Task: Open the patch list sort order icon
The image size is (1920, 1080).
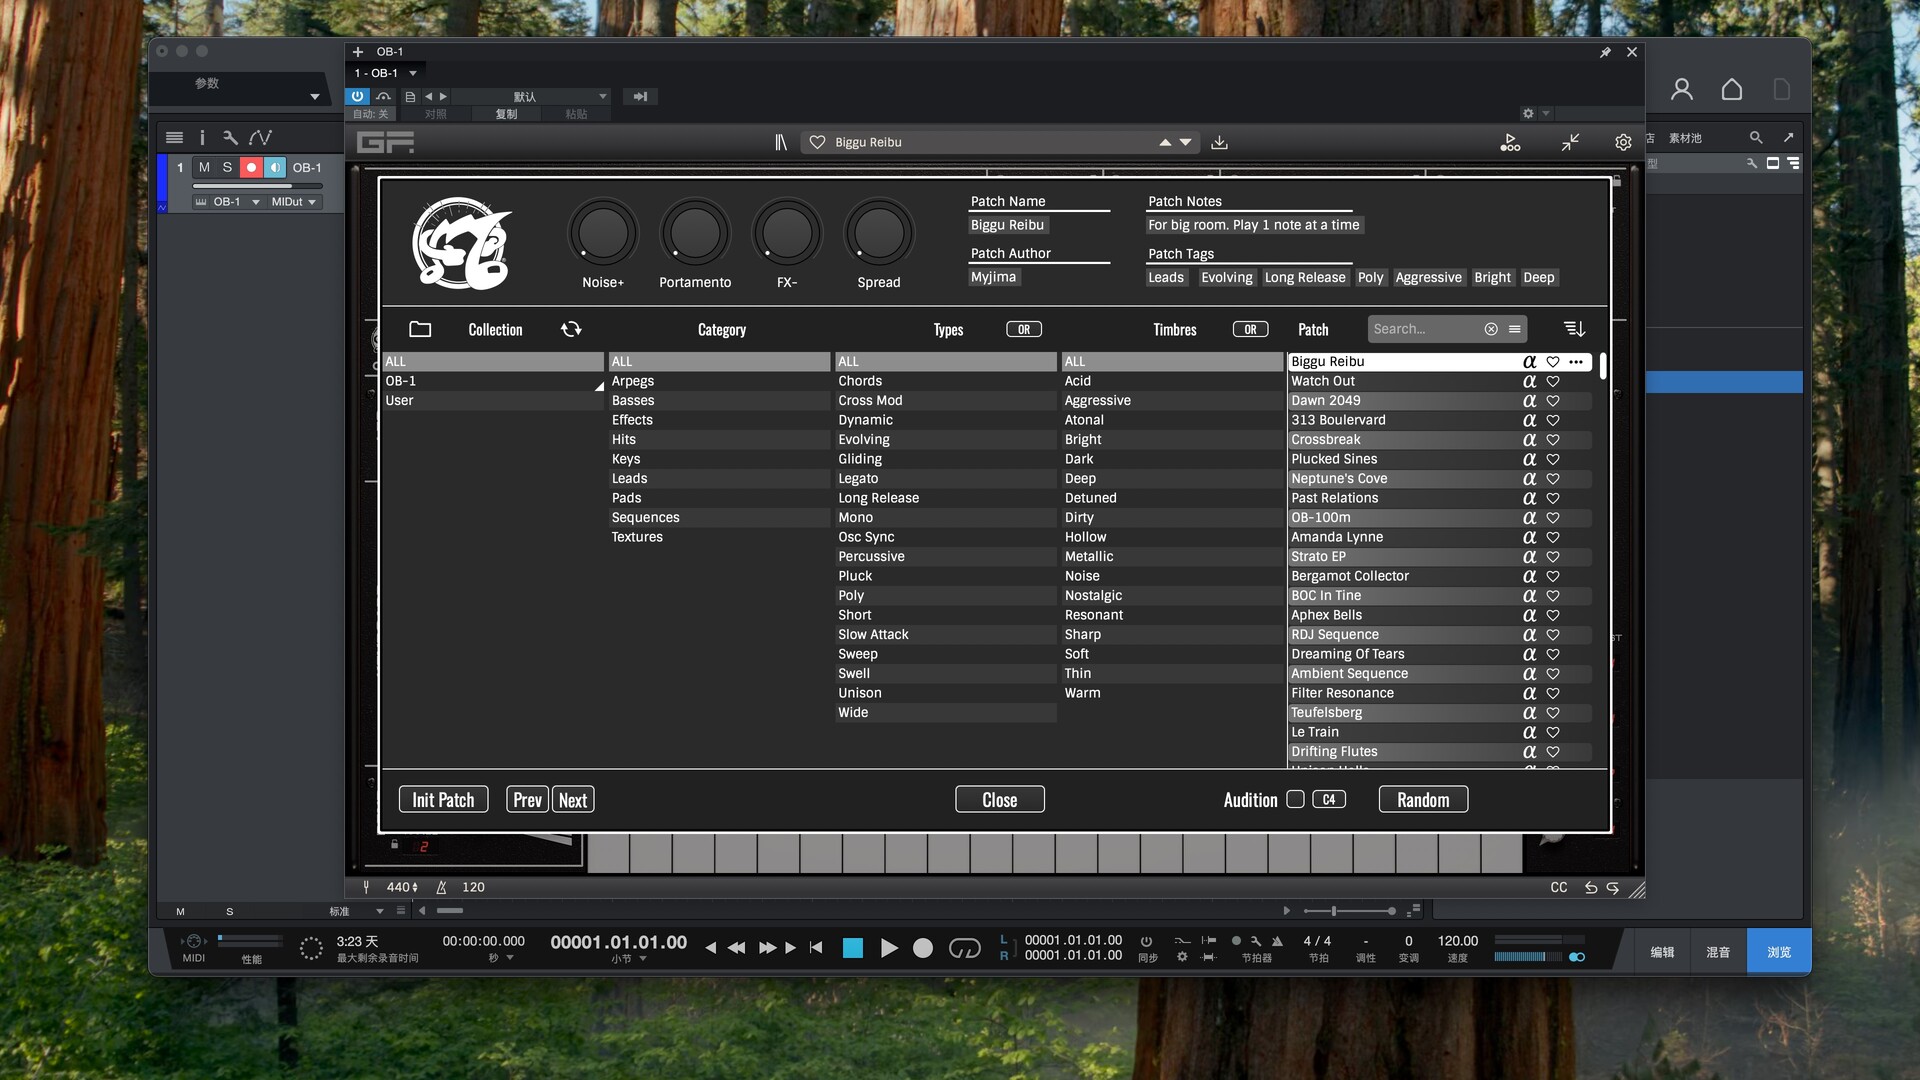Action: pos(1574,329)
